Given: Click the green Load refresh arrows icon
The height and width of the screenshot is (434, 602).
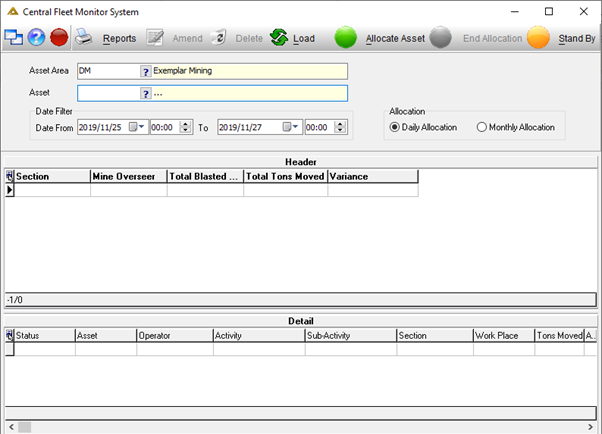Looking at the screenshot, I should 279,38.
